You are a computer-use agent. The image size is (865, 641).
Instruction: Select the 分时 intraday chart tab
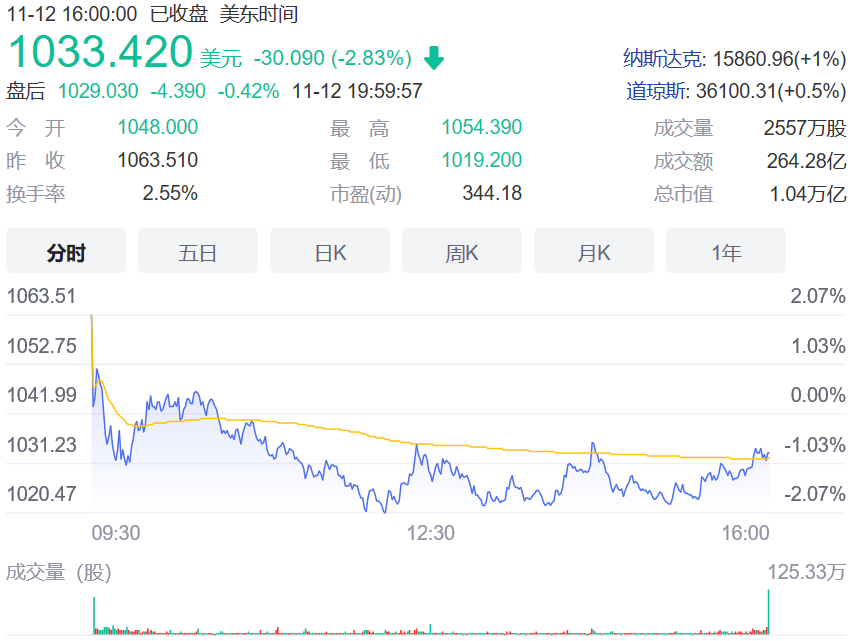[x=65, y=251]
